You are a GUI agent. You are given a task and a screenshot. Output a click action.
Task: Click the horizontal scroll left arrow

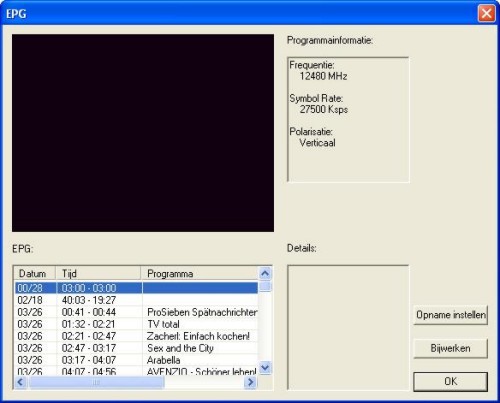tap(20, 382)
